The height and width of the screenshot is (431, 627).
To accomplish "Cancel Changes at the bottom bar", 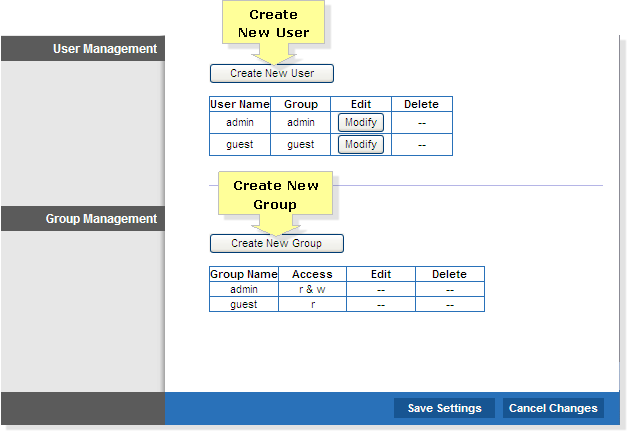I will pyautogui.click(x=553, y=408).
